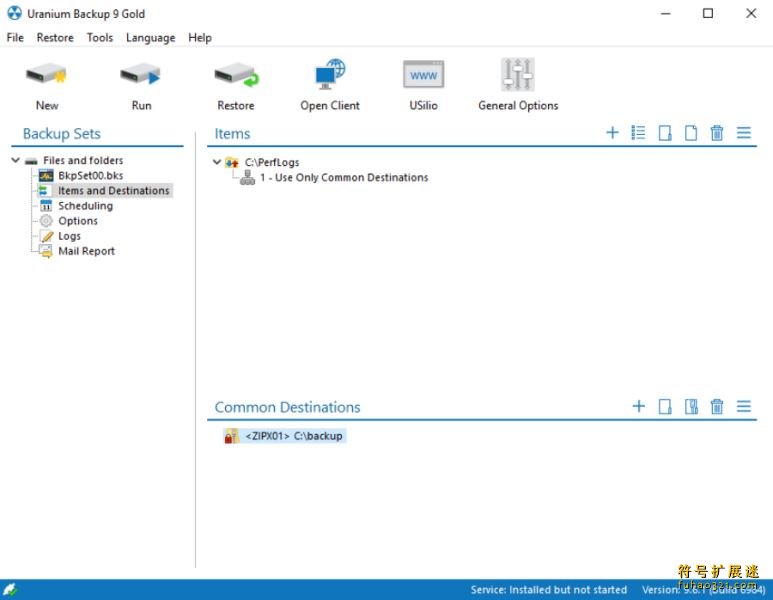This screenshot has width=773, height=600.
Task: Select the Scheduling tree entry
Action: [85, 206]
